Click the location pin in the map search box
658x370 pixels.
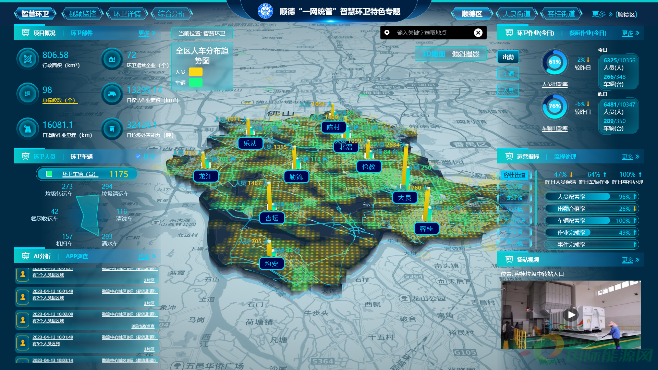[387, 33]
